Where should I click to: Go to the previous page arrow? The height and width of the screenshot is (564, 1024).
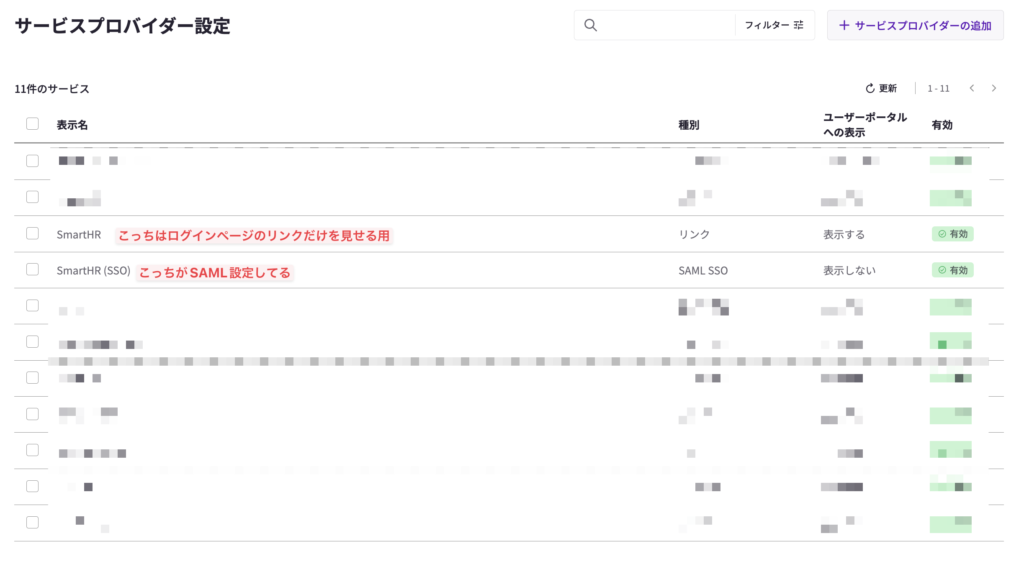[971, 89]
